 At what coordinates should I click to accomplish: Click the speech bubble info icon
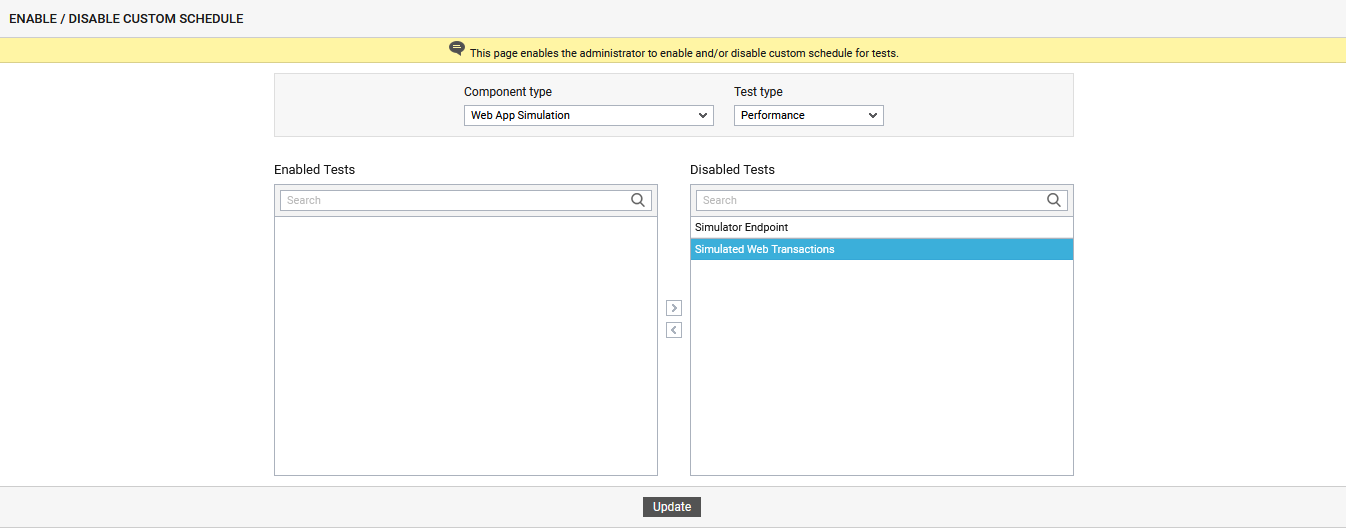click(457, 49)
